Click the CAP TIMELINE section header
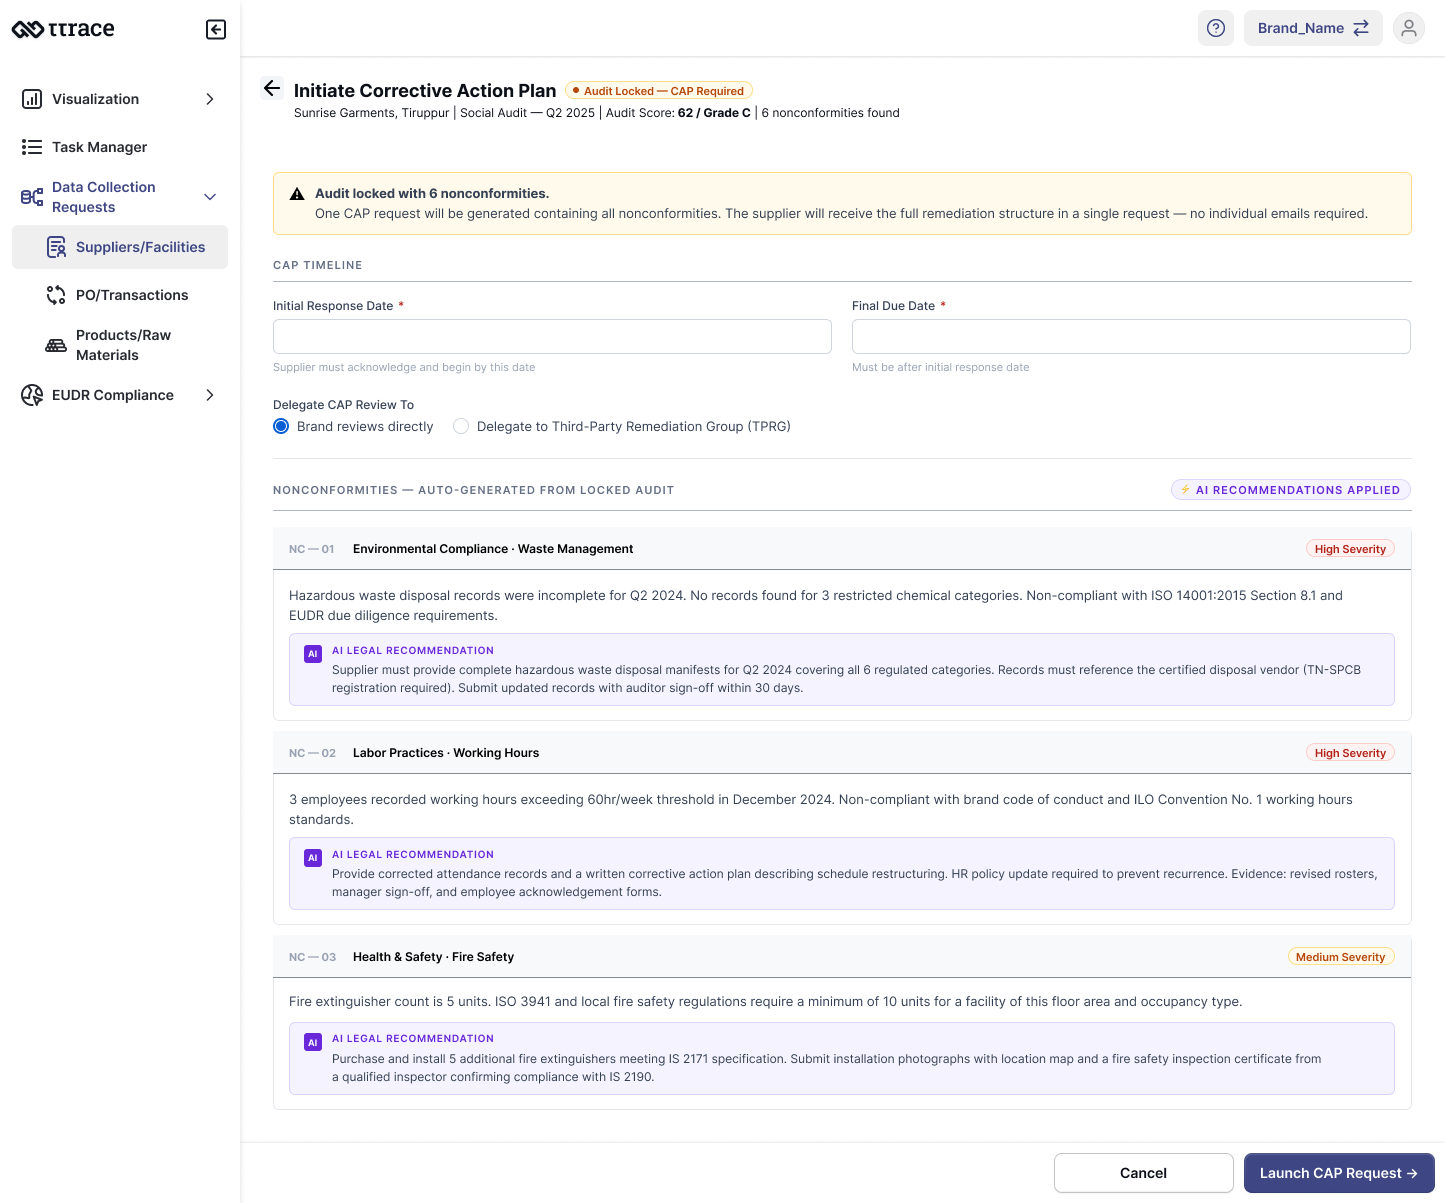The height and width of the screenshot is (1203, 1445). pos(318,265)
